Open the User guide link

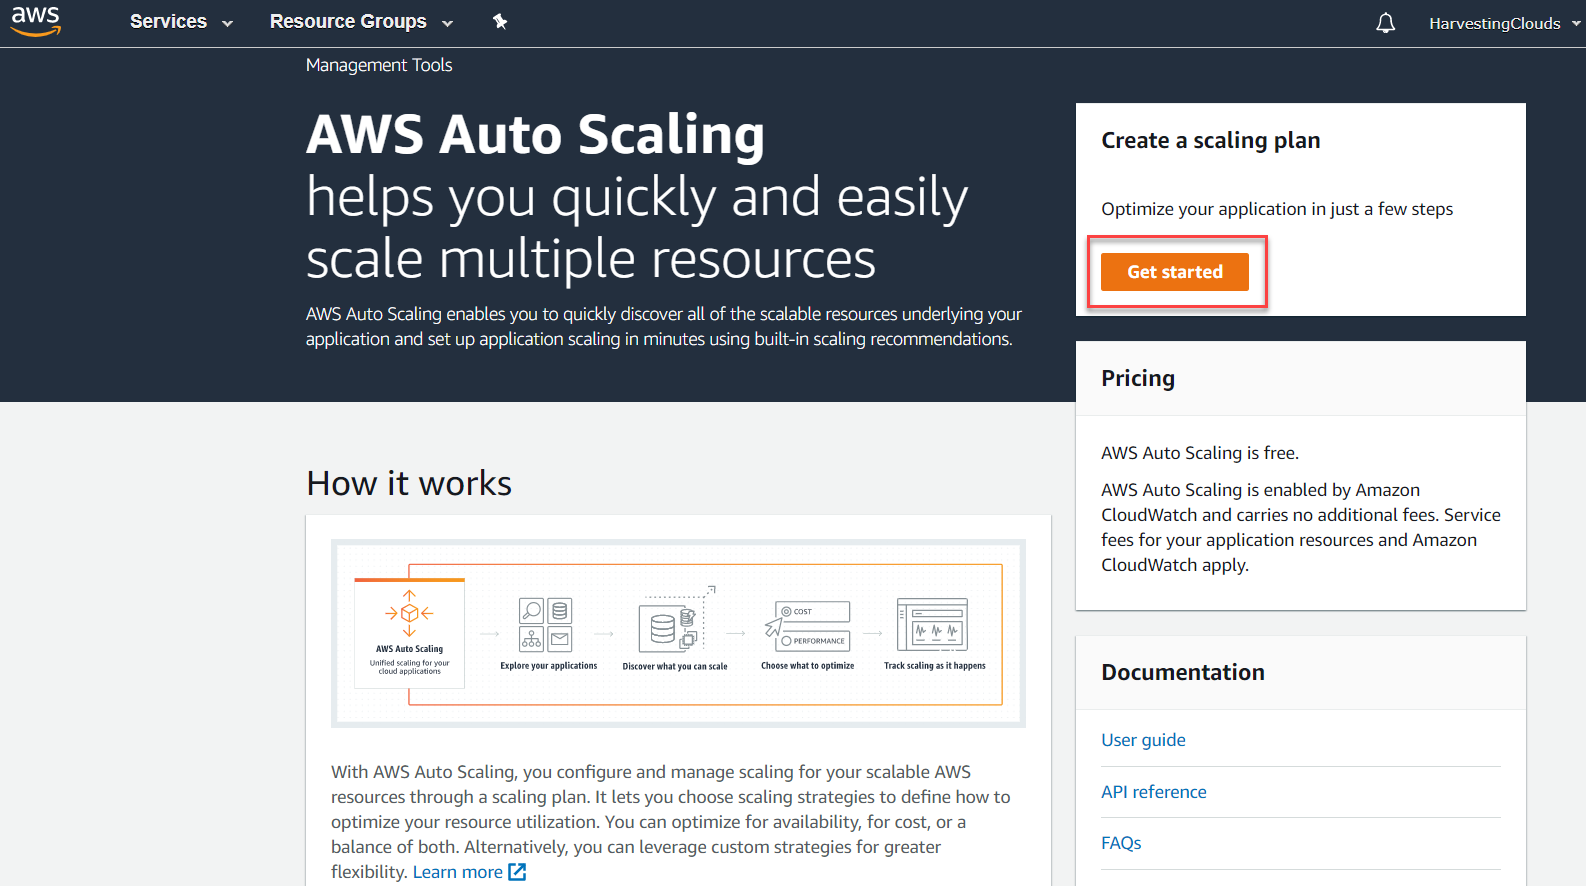(1143, 740)
